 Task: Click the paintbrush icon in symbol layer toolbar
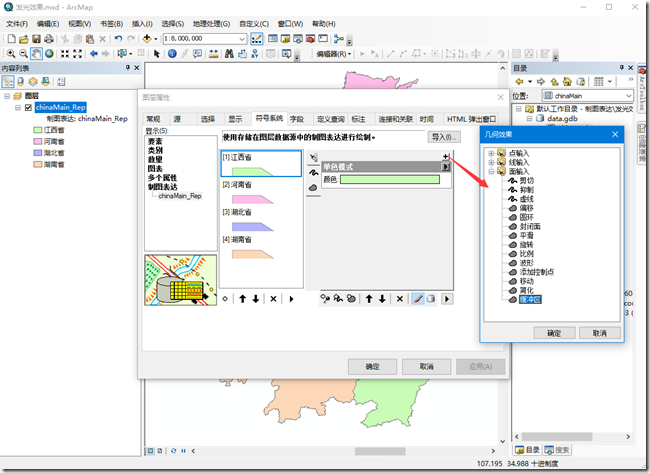tap(418, 298)
